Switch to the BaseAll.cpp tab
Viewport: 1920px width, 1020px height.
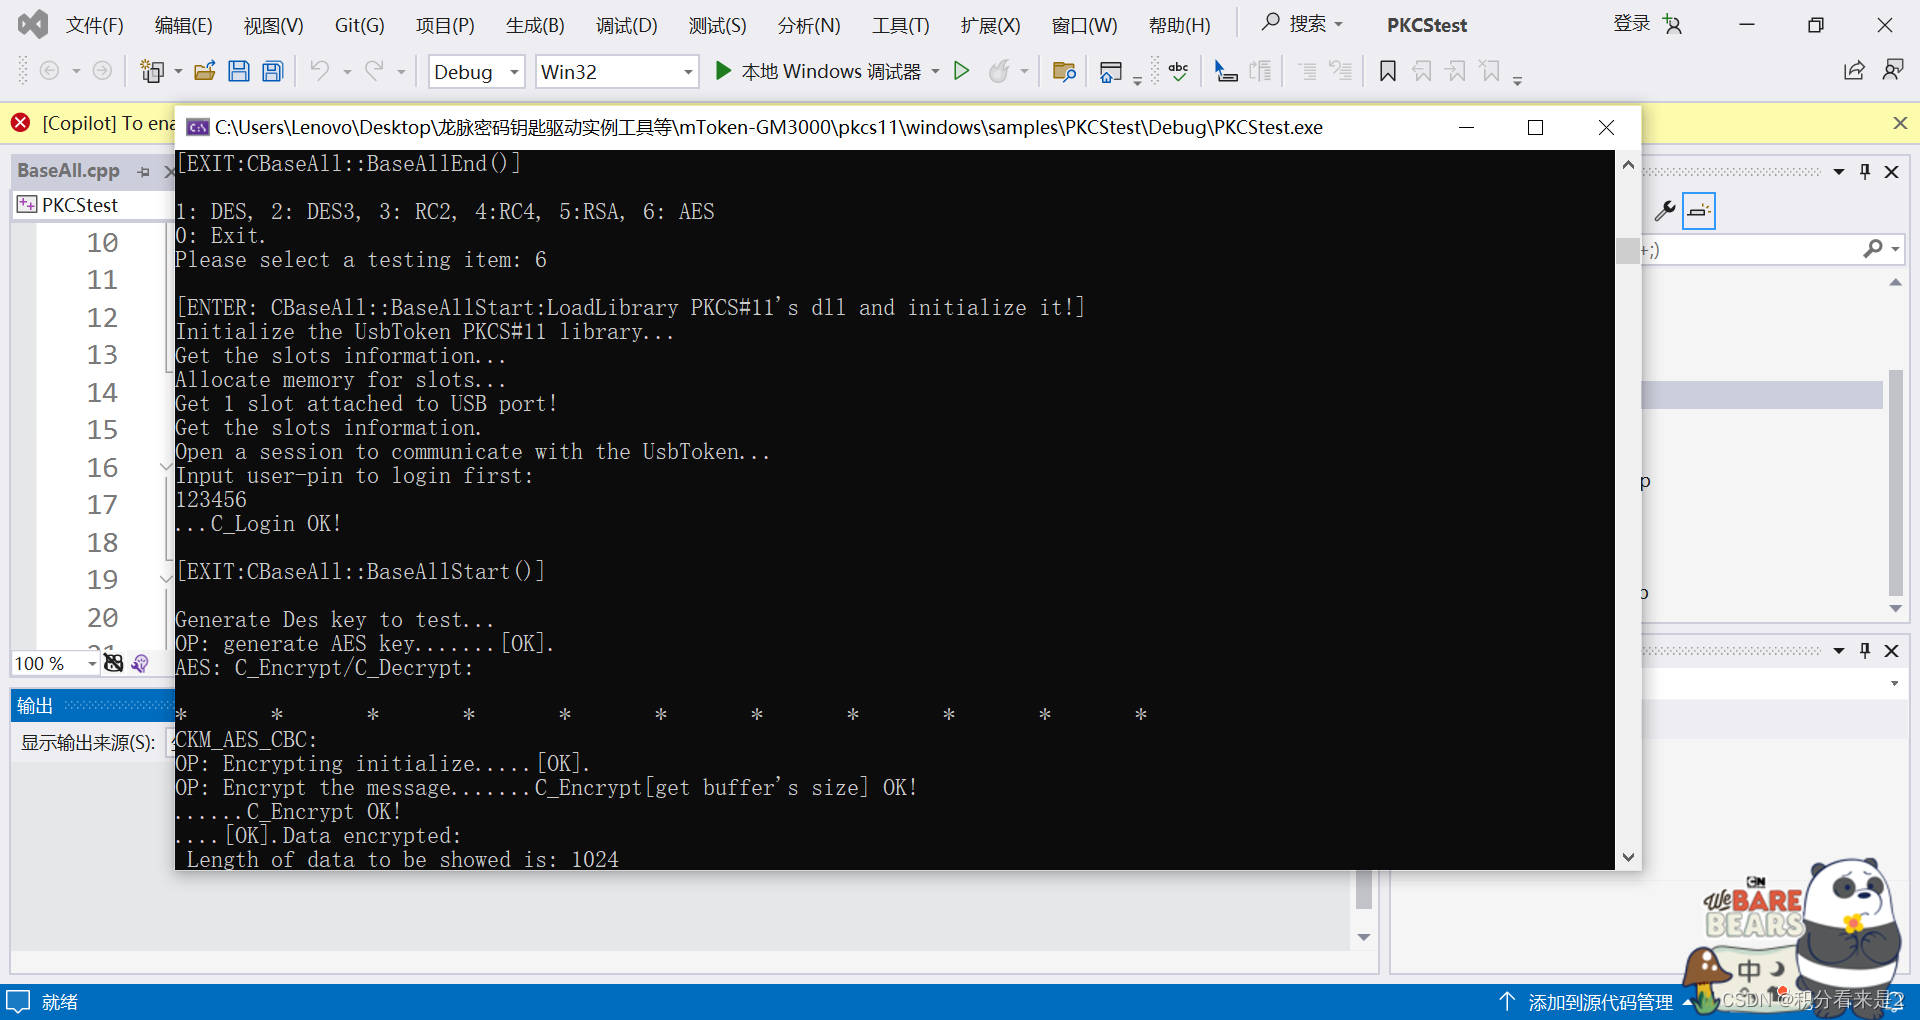pyautogui.click(x=68, y=171)
